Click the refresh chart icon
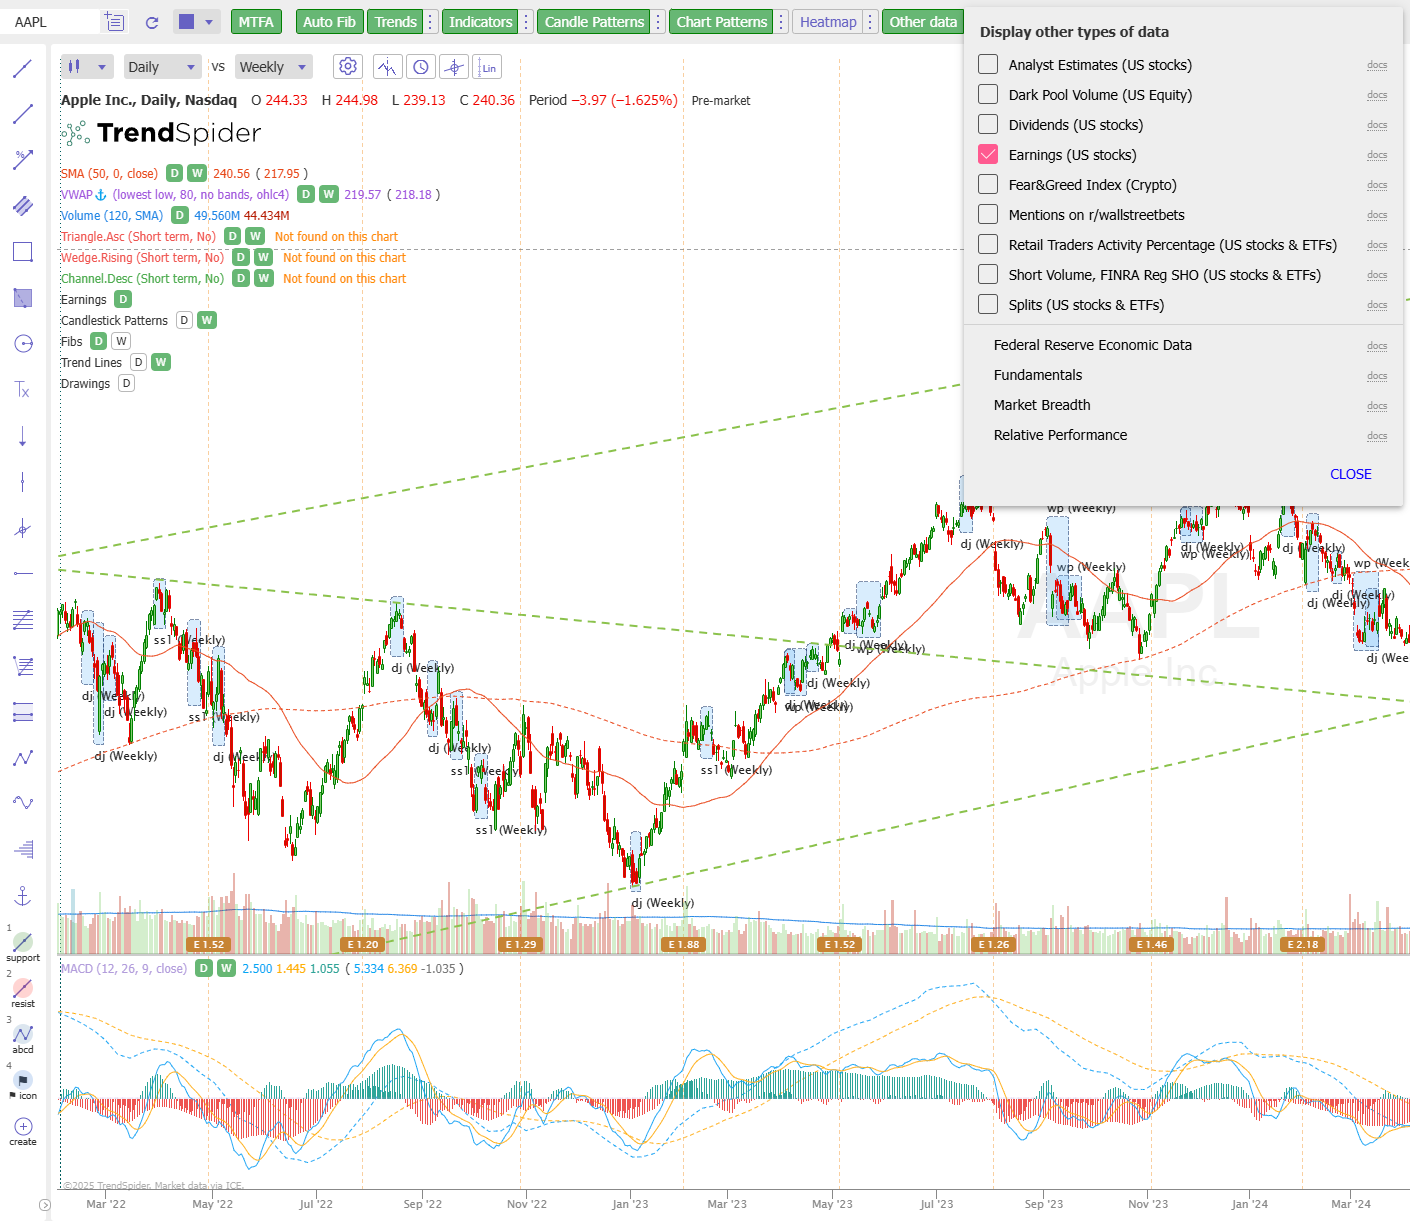 [x=152, y=22]
